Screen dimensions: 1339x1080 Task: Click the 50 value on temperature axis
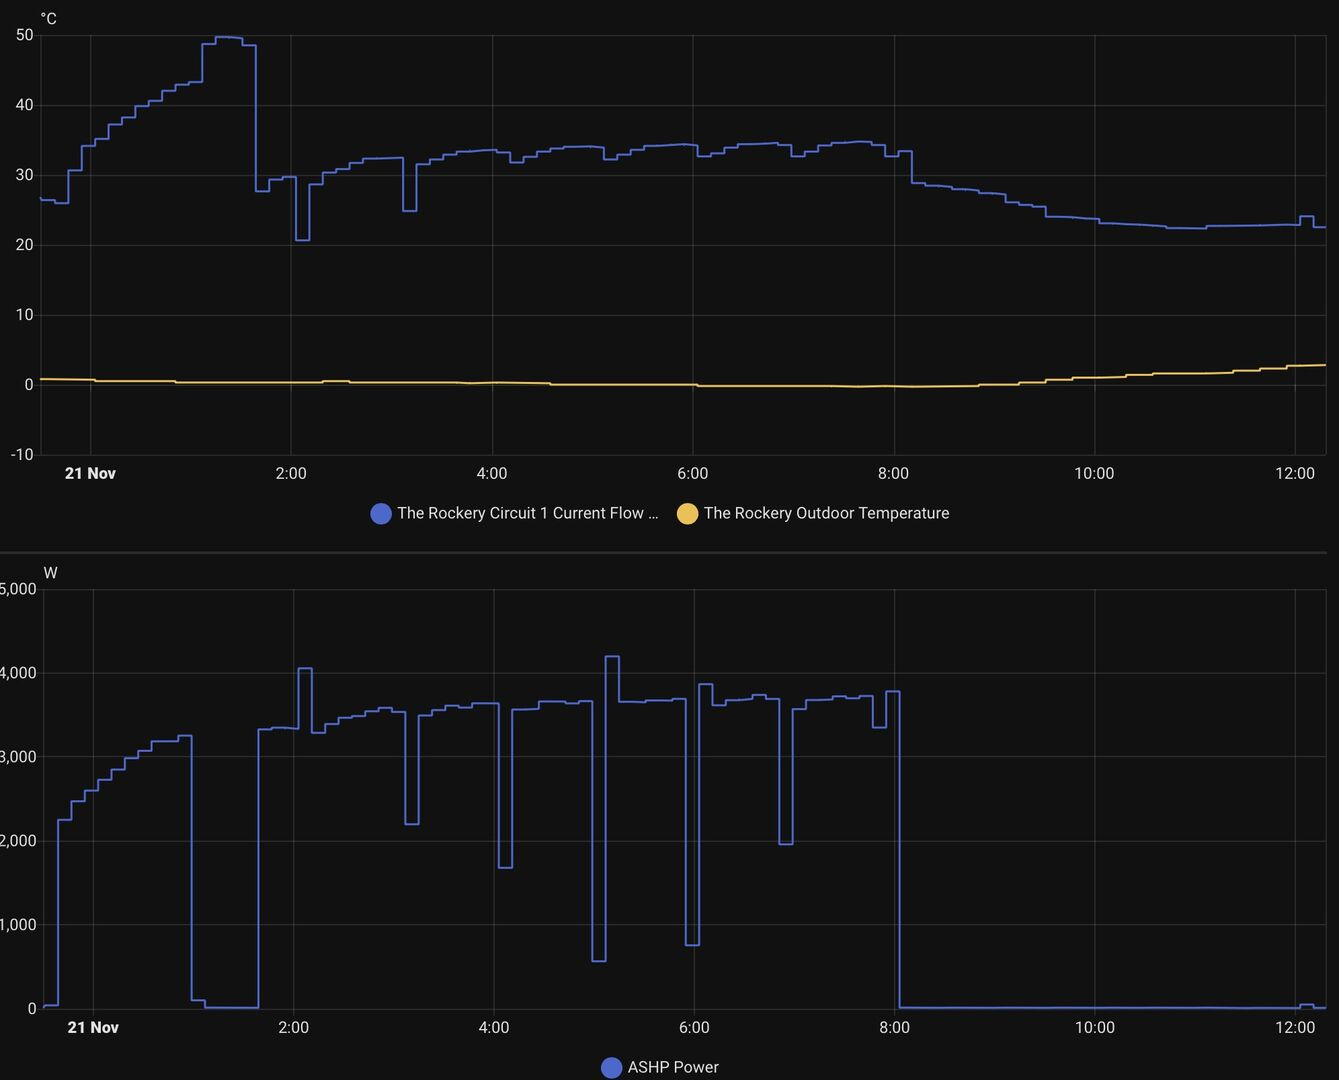25,35
